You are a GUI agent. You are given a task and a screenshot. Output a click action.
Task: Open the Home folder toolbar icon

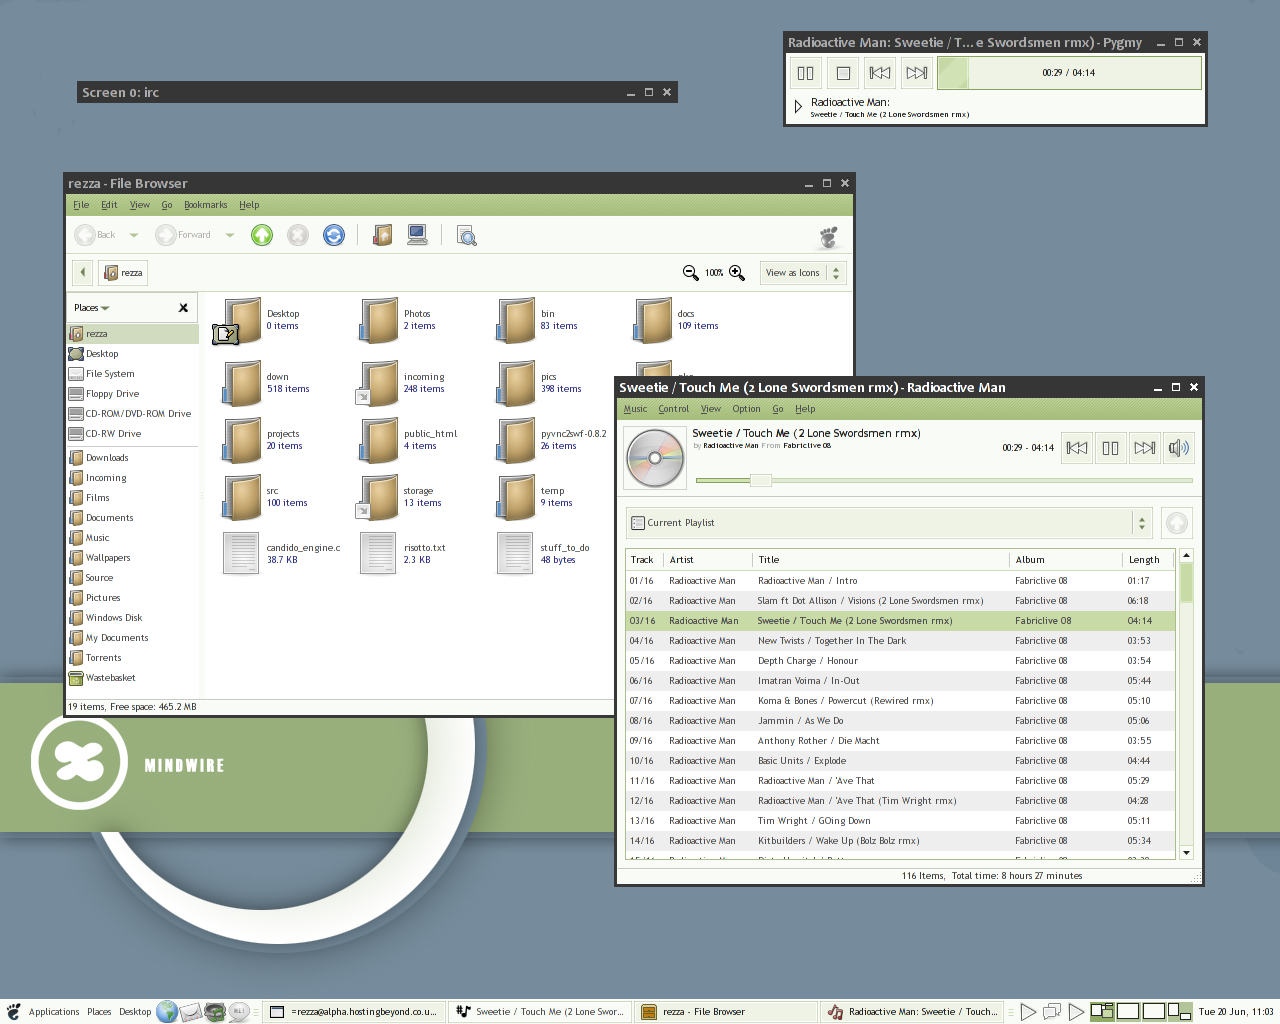point(382,235)
